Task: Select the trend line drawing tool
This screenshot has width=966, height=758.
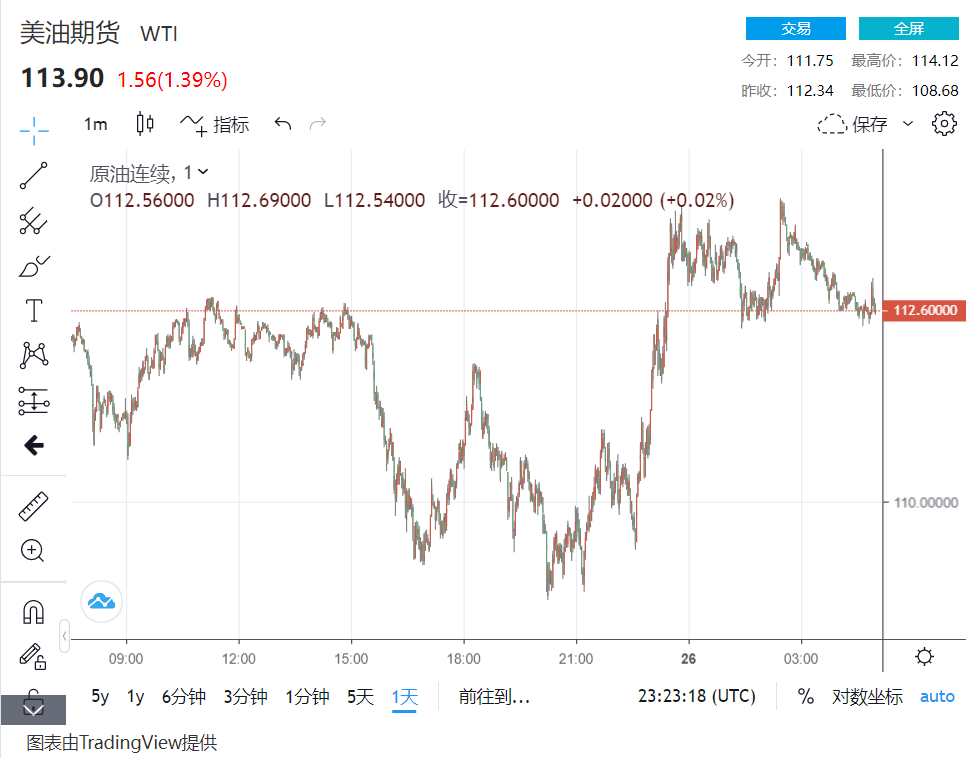Action: click(33, 176)
